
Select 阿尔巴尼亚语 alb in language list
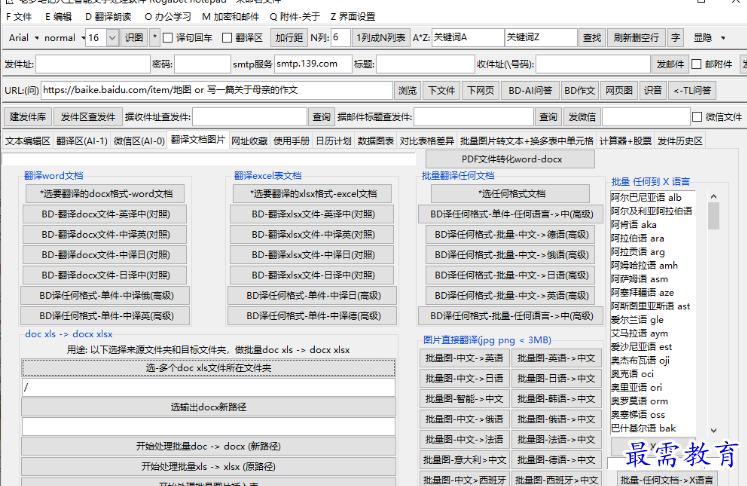[646, 198]
